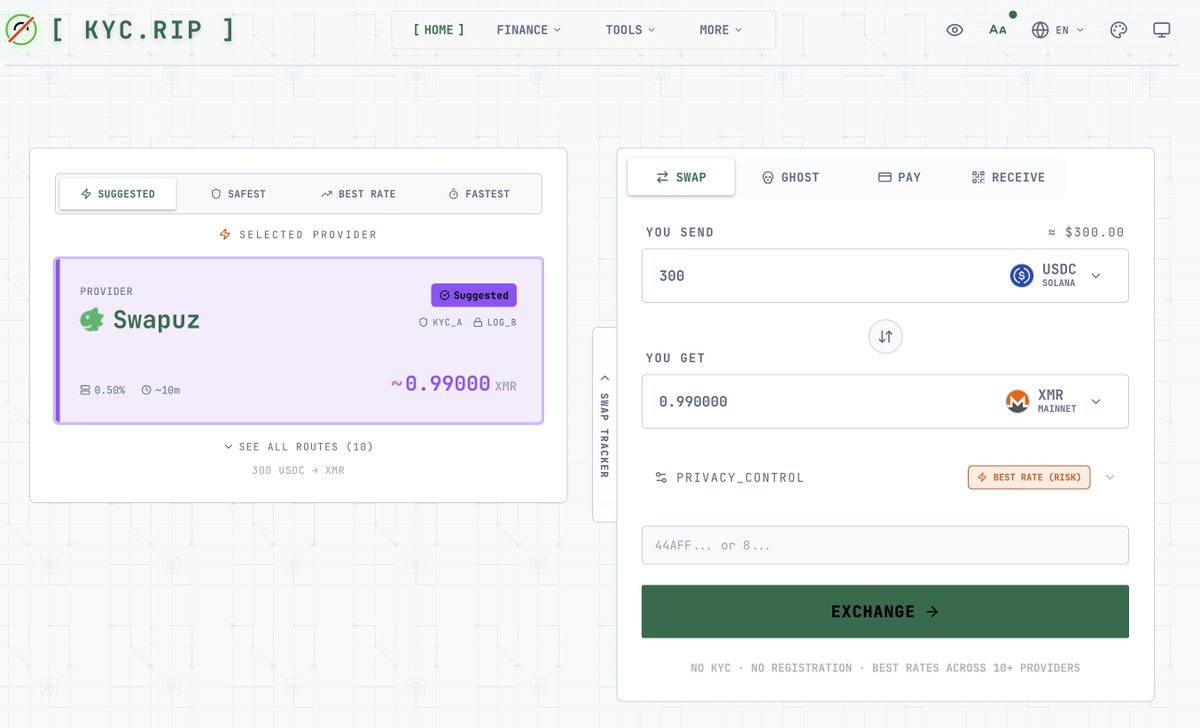1200x728 pixels.
Task: Expand SEE ALL ROUTES (10)
Action: click(299, 447)
